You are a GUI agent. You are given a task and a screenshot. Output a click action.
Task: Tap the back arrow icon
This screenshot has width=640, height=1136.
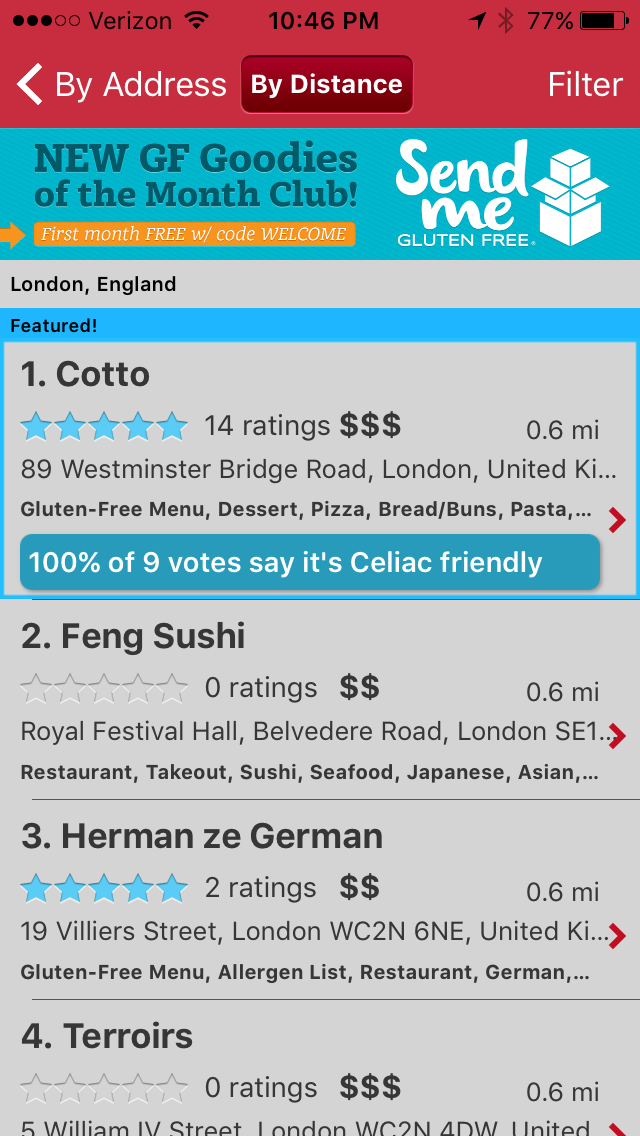click(30, 85)
